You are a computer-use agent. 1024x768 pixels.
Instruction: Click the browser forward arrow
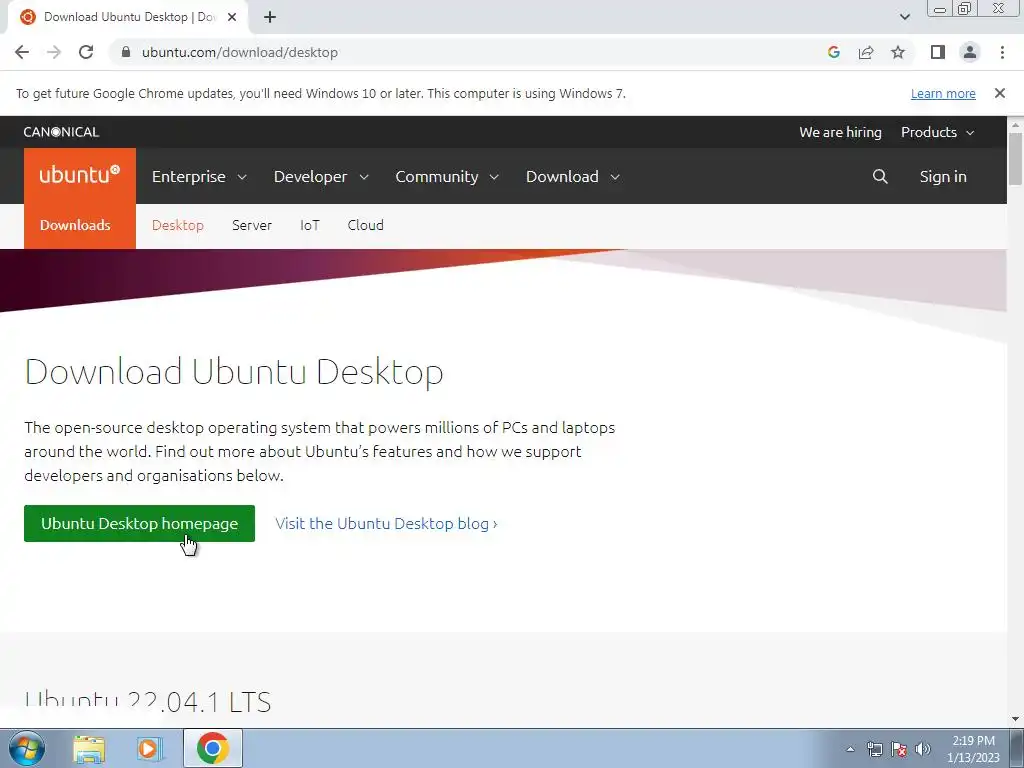pos(54,52)
